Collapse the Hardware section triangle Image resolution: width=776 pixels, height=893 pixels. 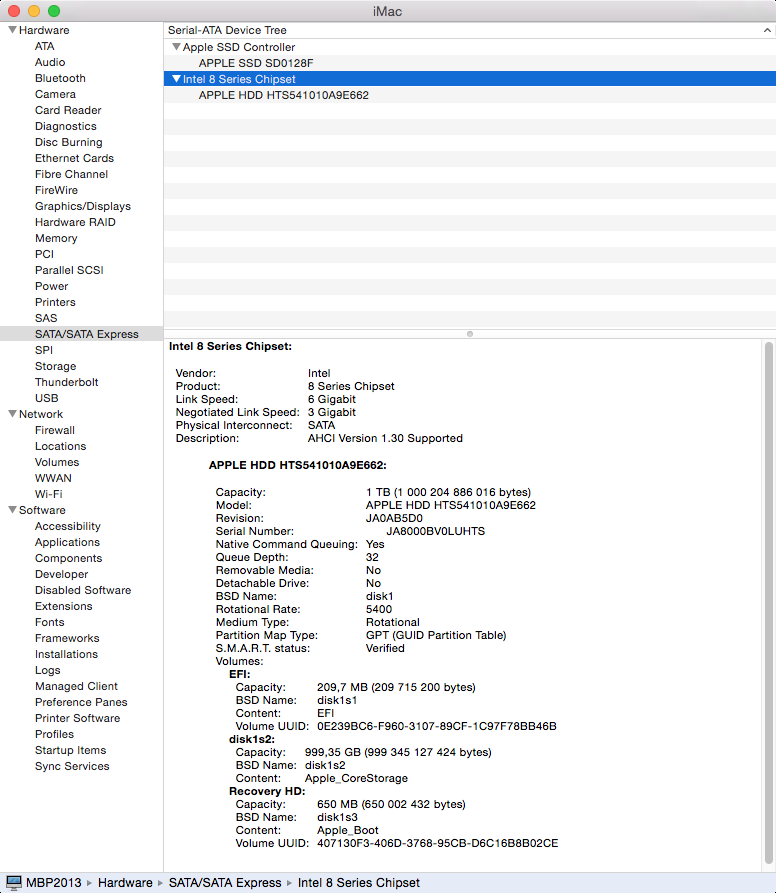(12, 30)
